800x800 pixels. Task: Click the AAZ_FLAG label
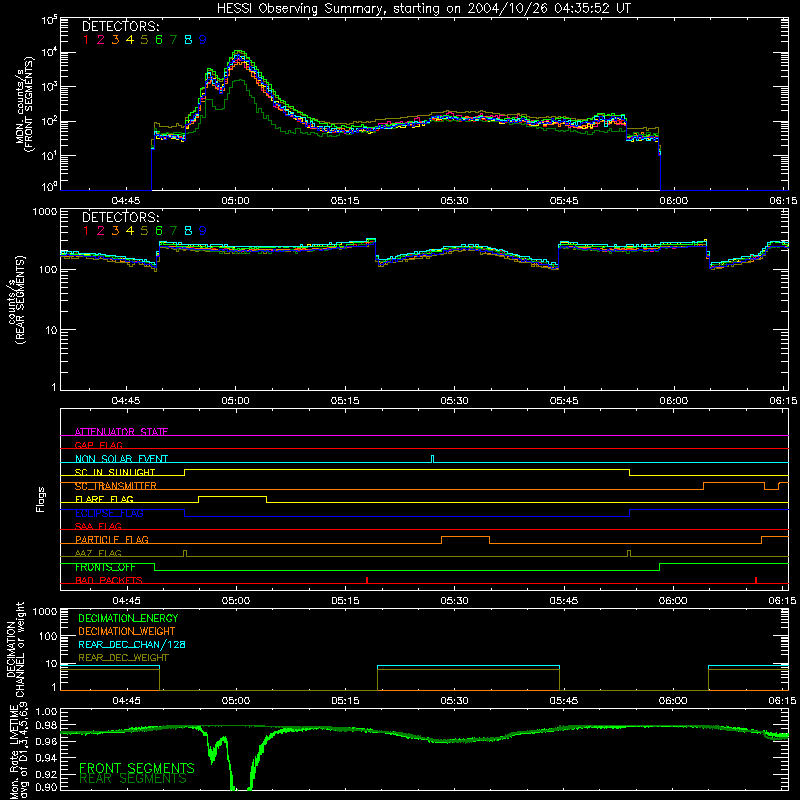pos(98,553)
